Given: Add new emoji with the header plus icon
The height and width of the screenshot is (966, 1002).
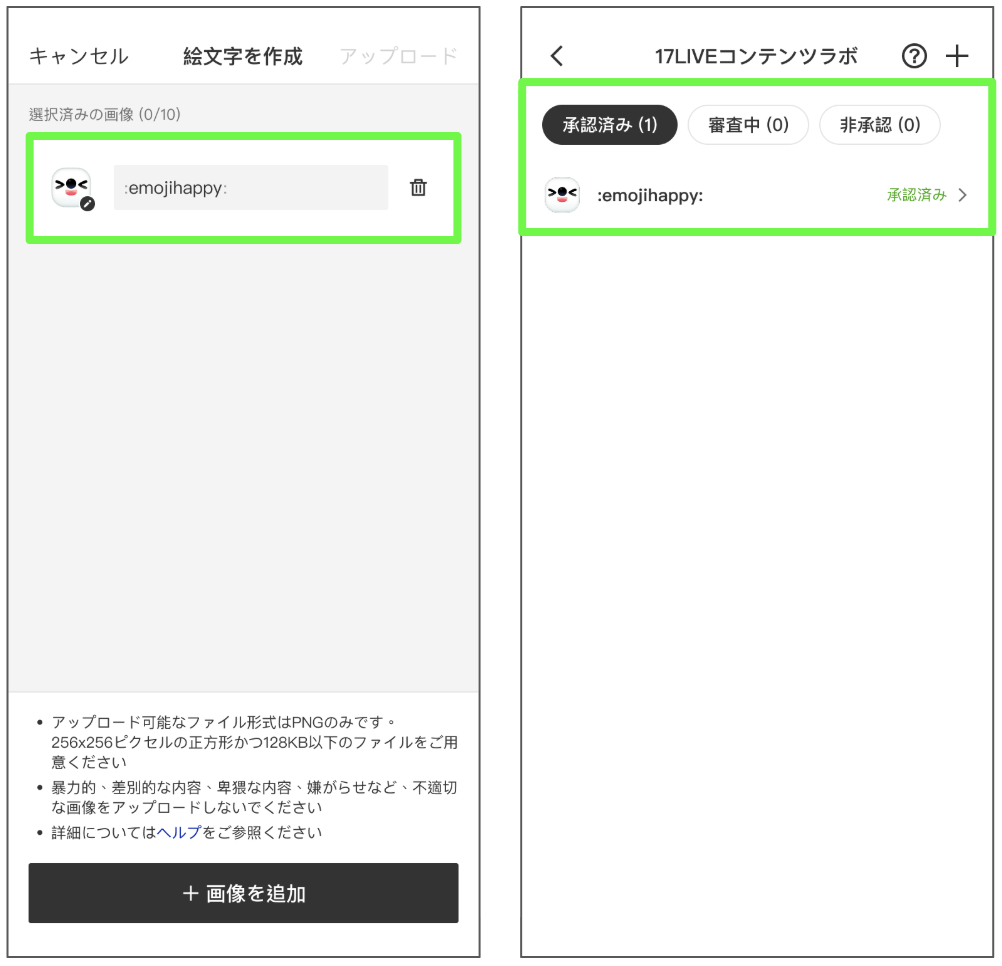Looking at the screenshot, I should pyautogui.click(x=957, y=56).
